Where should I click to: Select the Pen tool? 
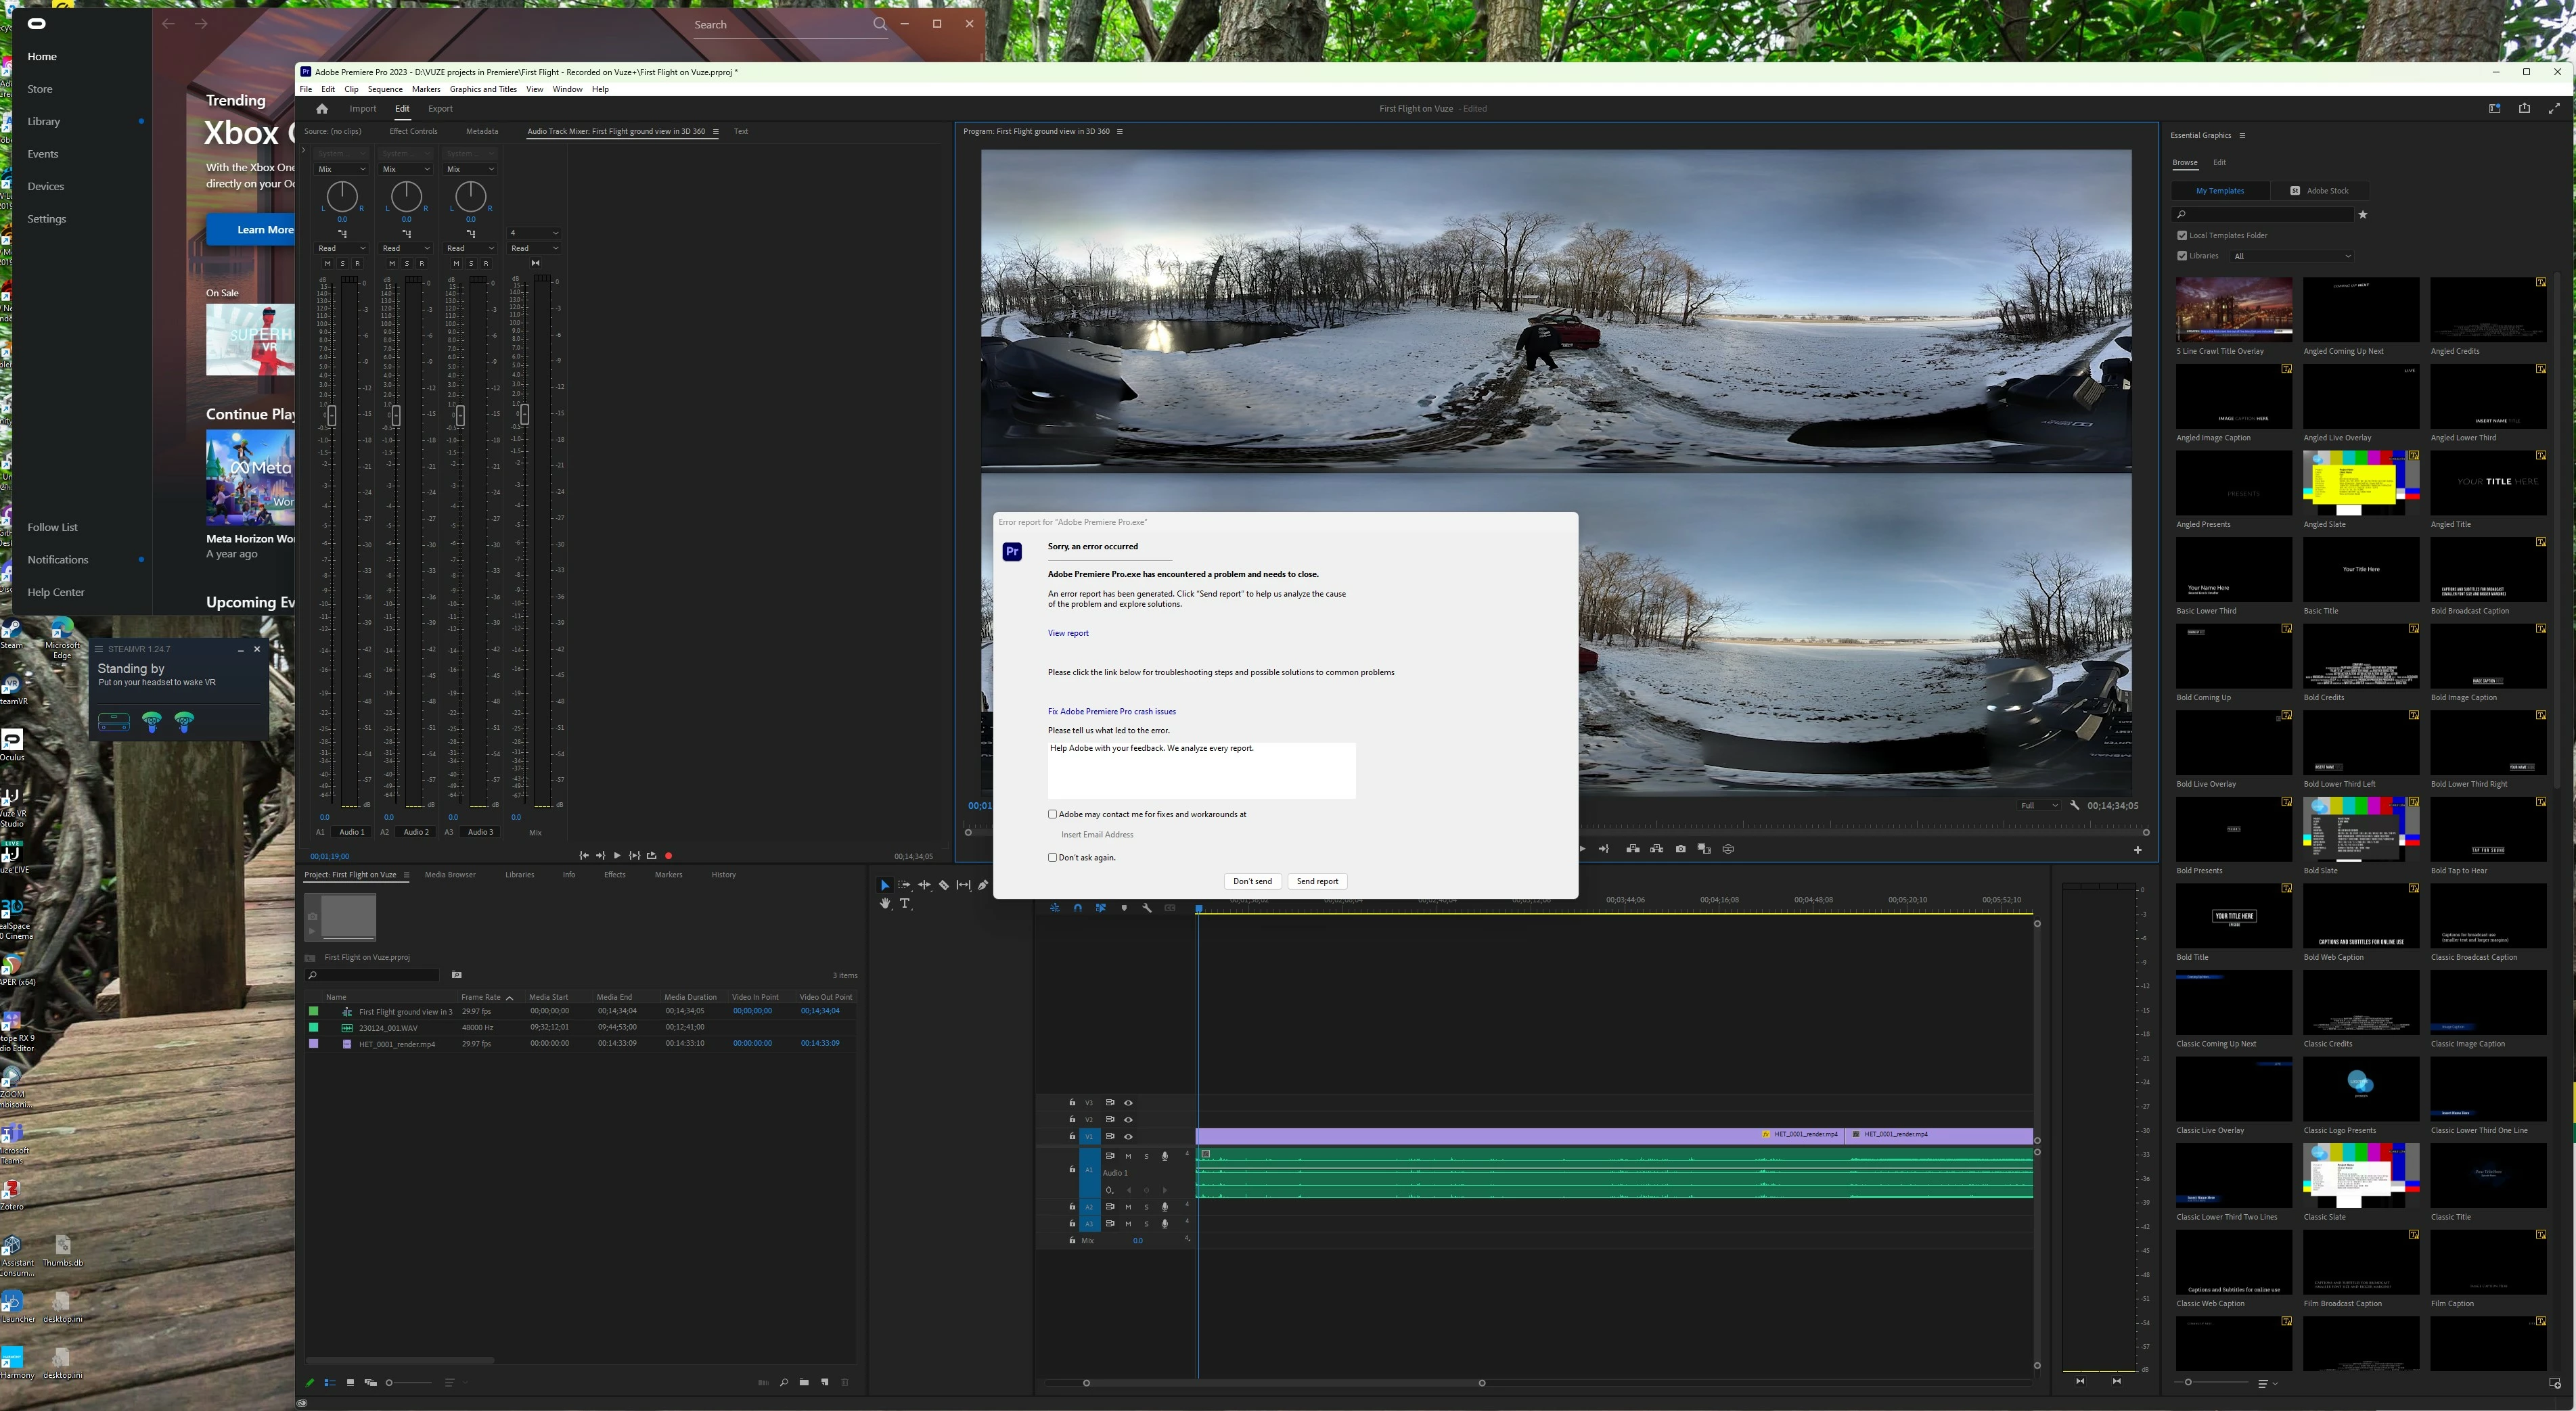coord(983,885)
